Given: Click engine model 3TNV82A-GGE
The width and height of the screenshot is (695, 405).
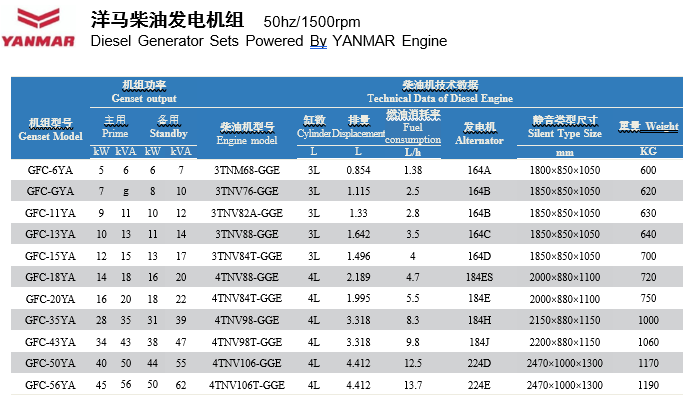Looking at the screenshot, I should 247,213.
